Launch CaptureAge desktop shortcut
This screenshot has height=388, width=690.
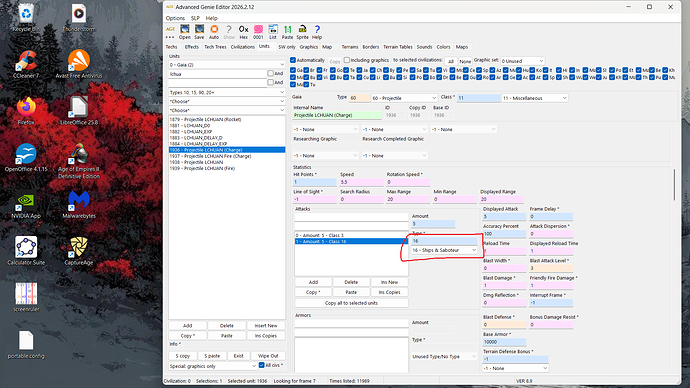click(79, 251)
